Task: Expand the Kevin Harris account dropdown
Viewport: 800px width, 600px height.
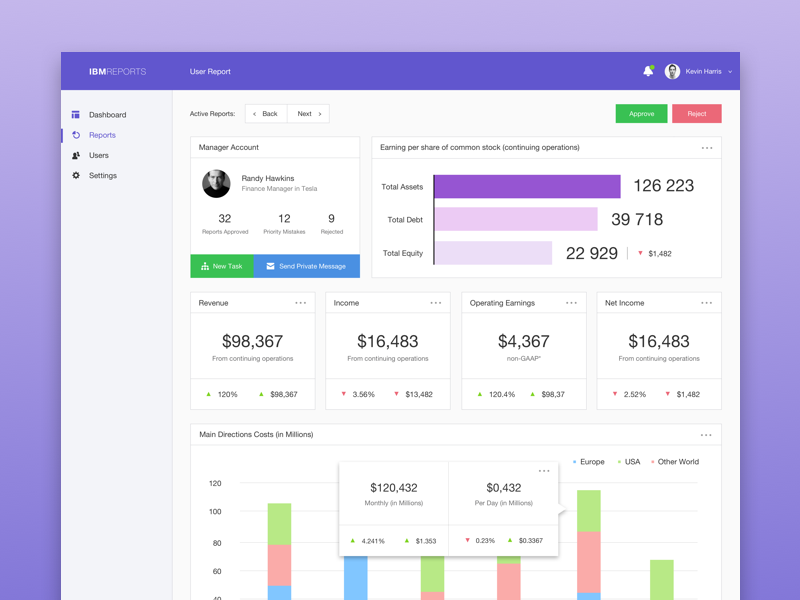Action: click(x=731, y=71)
